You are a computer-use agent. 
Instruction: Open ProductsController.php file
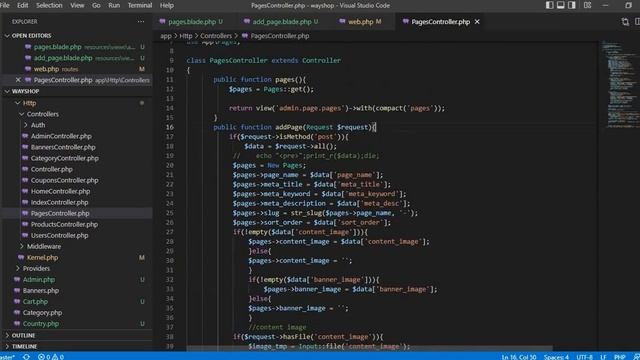click(x=77, y=224)
